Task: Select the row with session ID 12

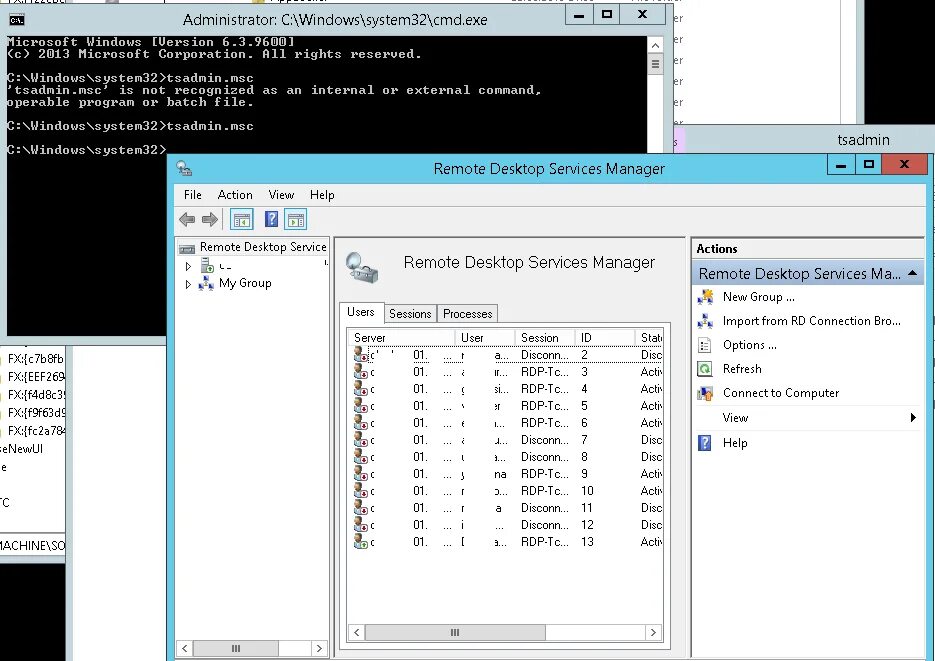Action: coord(507,525)
